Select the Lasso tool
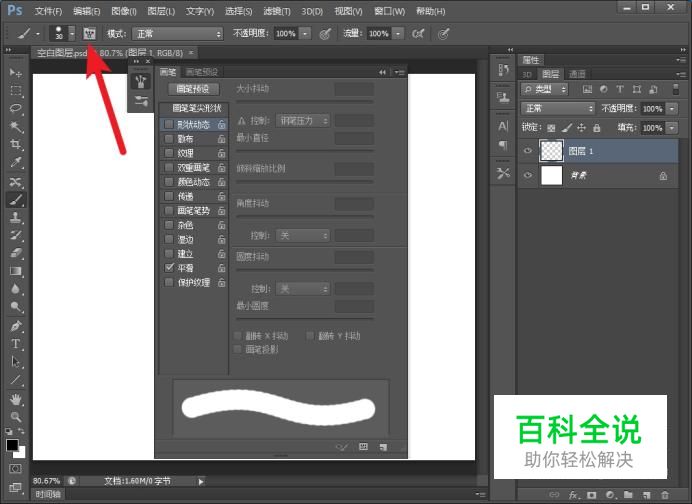The image size is (692, 504). (x=16, y=109)
